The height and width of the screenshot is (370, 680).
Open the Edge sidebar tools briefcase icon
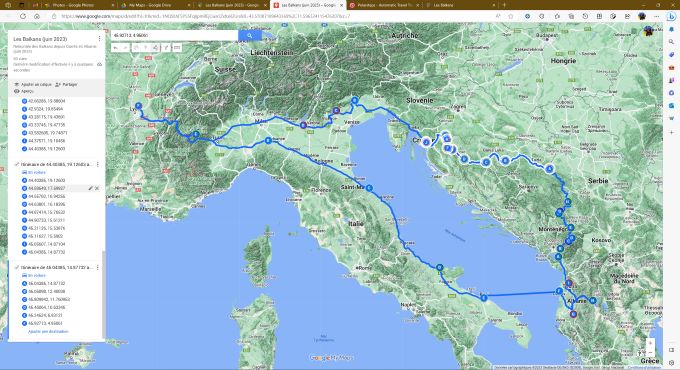(671, 68)
